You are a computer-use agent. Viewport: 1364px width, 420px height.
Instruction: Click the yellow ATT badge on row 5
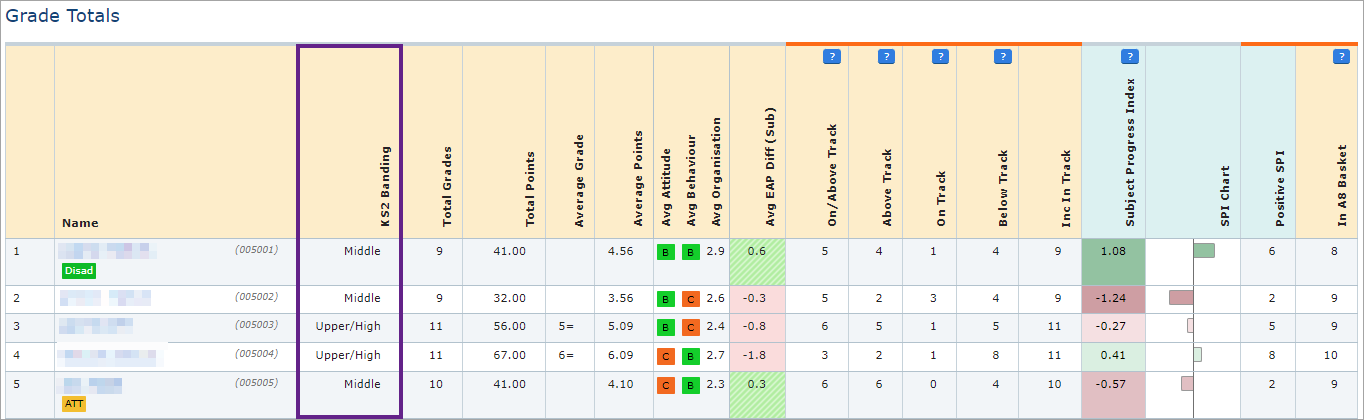74,403
